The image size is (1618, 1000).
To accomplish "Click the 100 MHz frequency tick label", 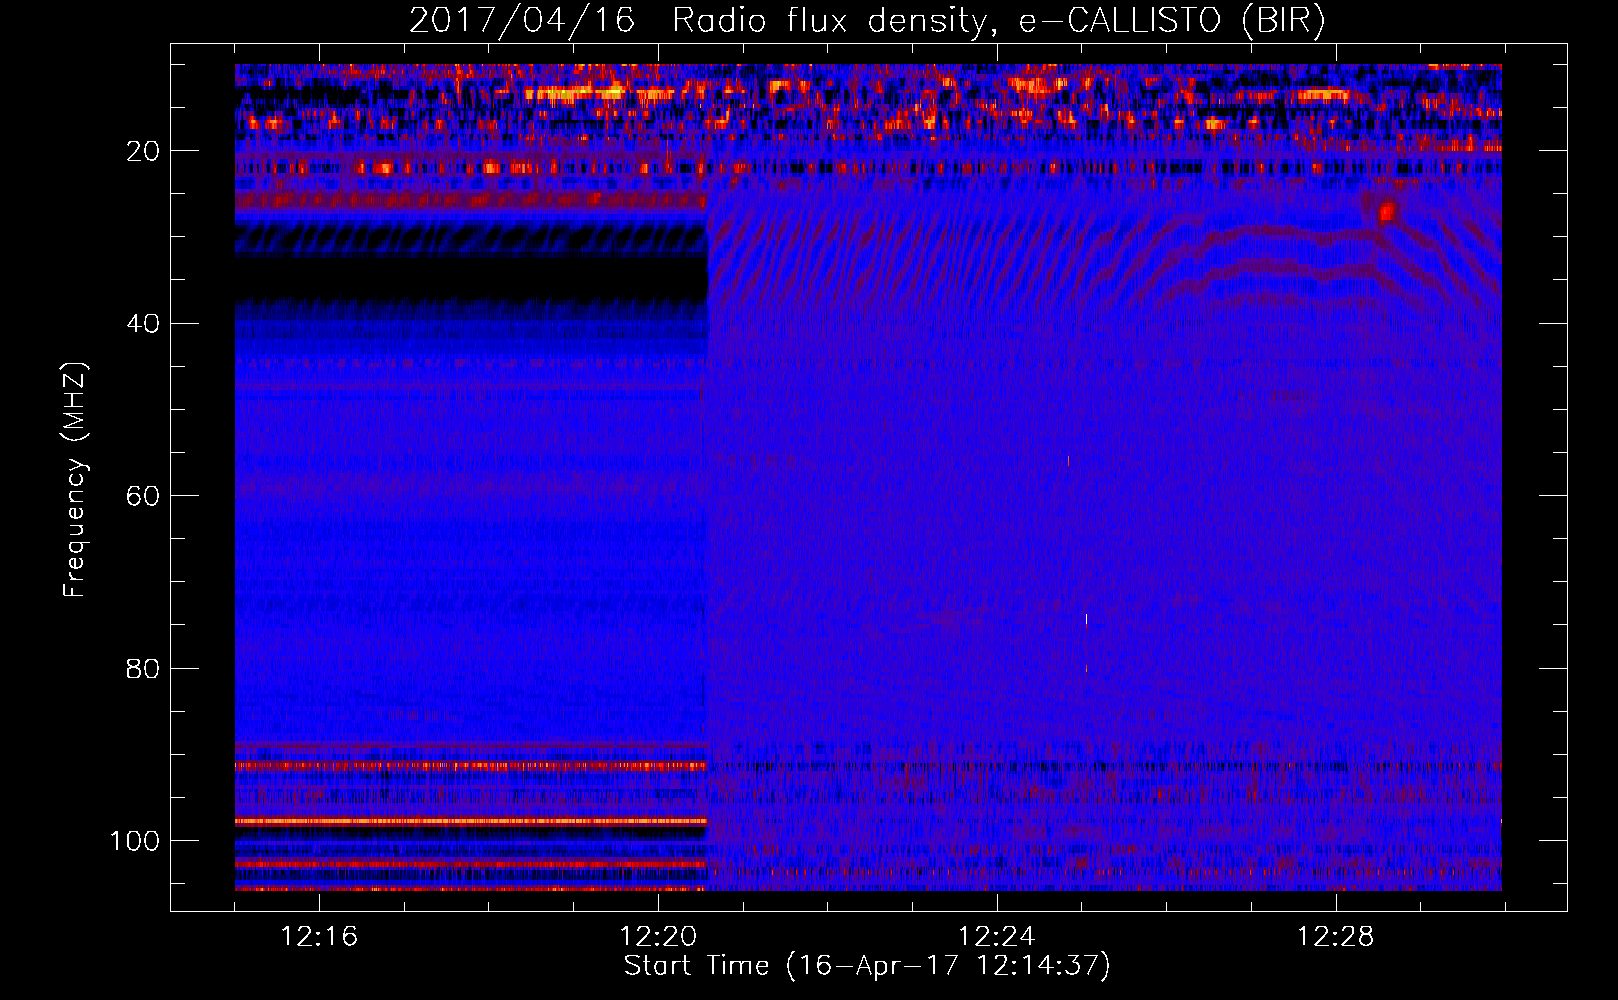I will (x=135, y=841).
